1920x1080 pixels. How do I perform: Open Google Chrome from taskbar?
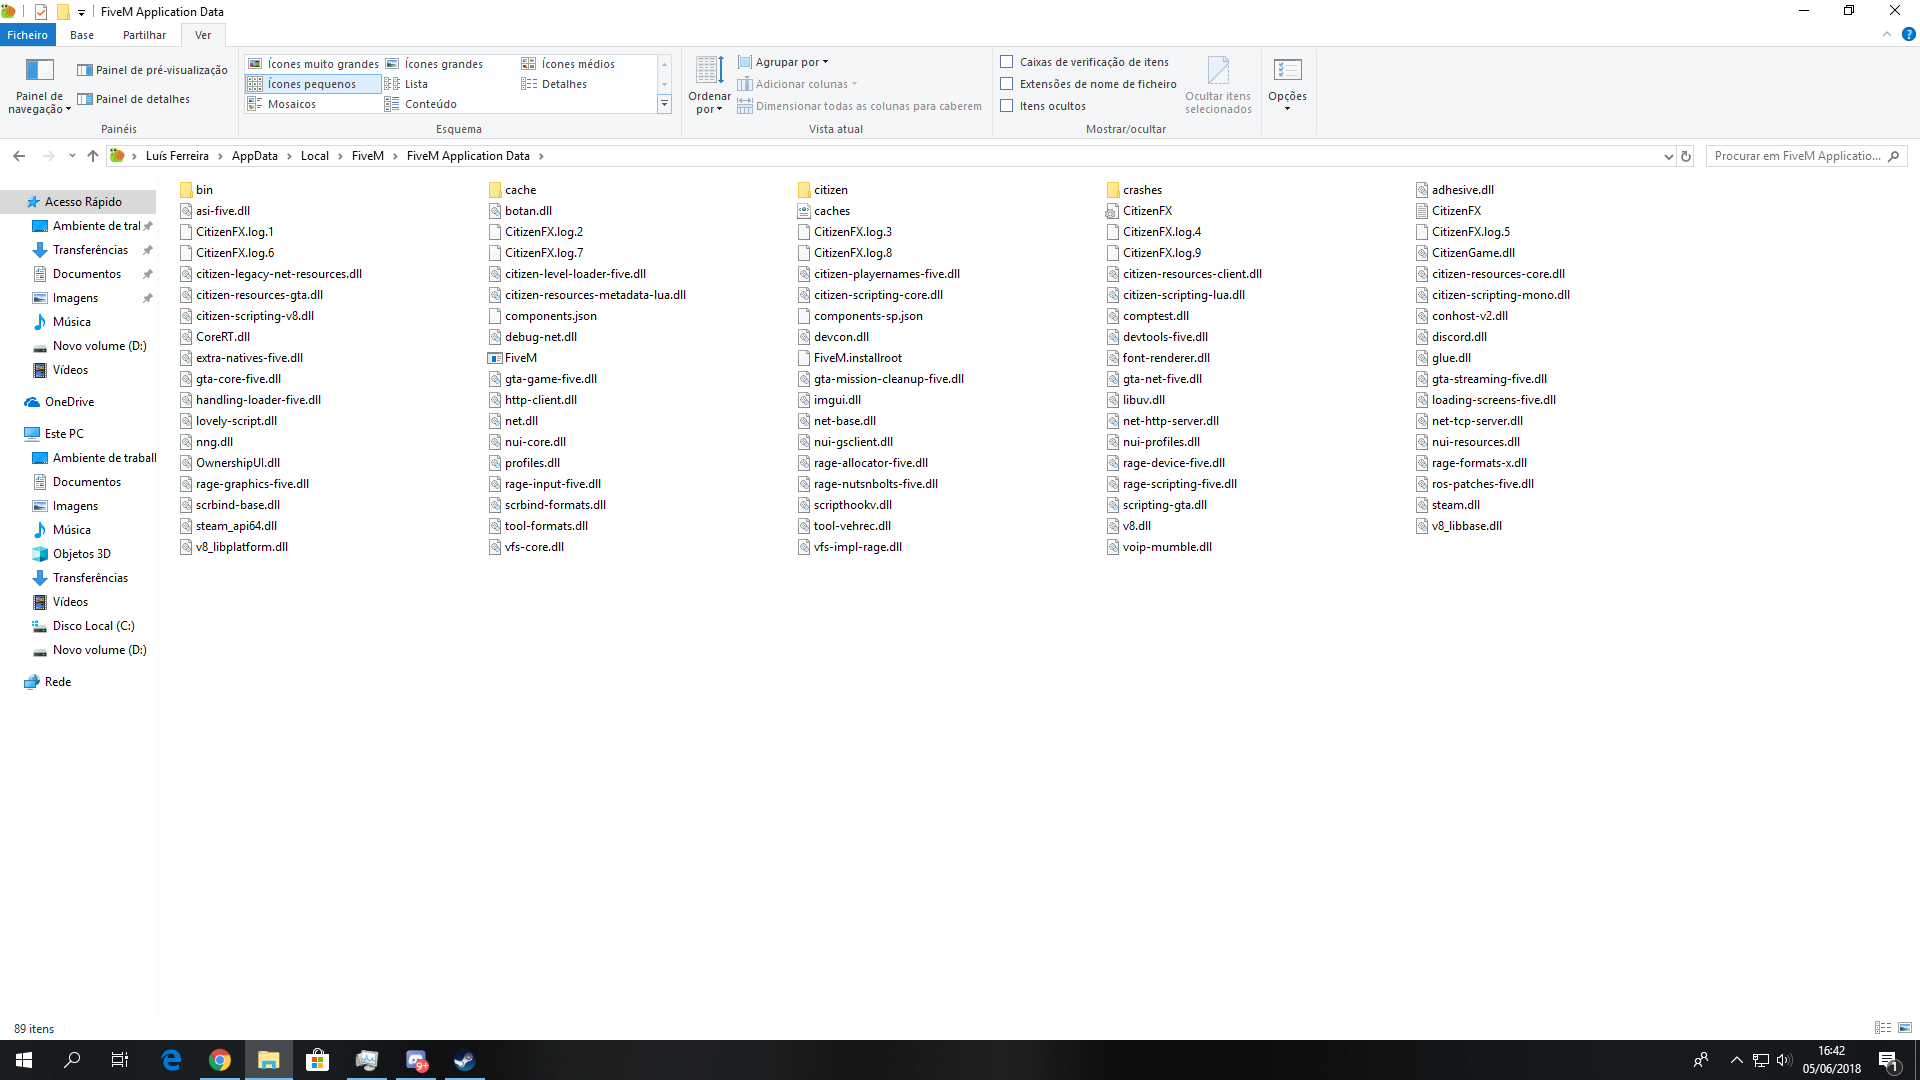220,1060
